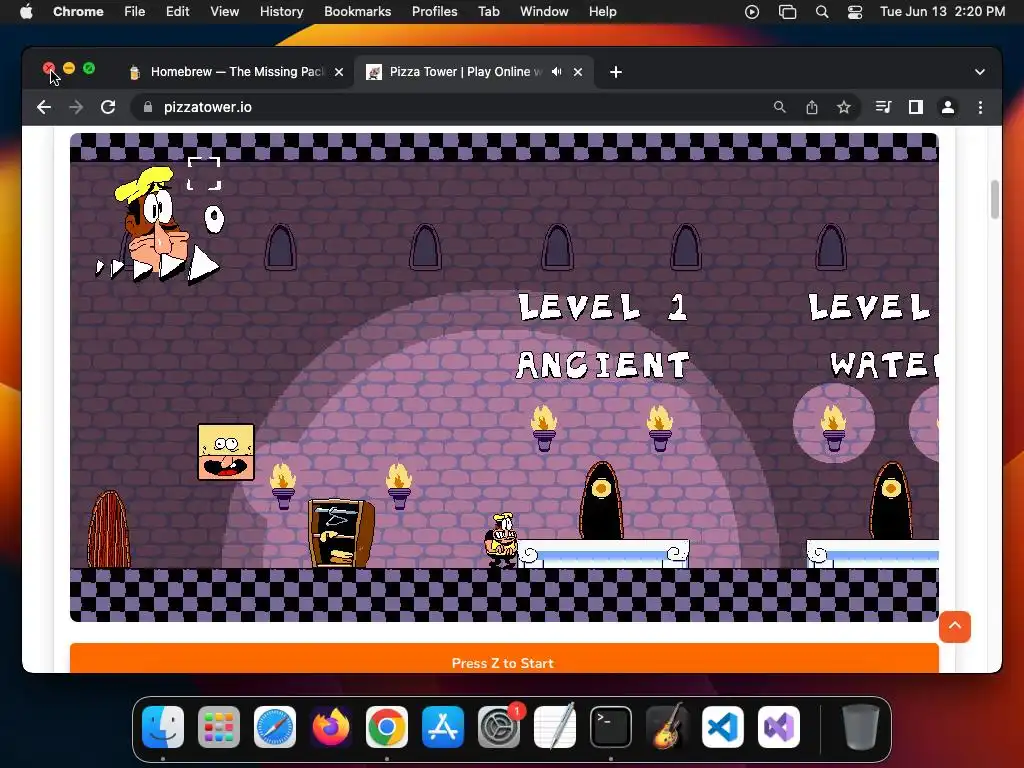Screen dimensions: 1024x768
Task: Open Spotlight search in menu bar
Action: point(822,11)
